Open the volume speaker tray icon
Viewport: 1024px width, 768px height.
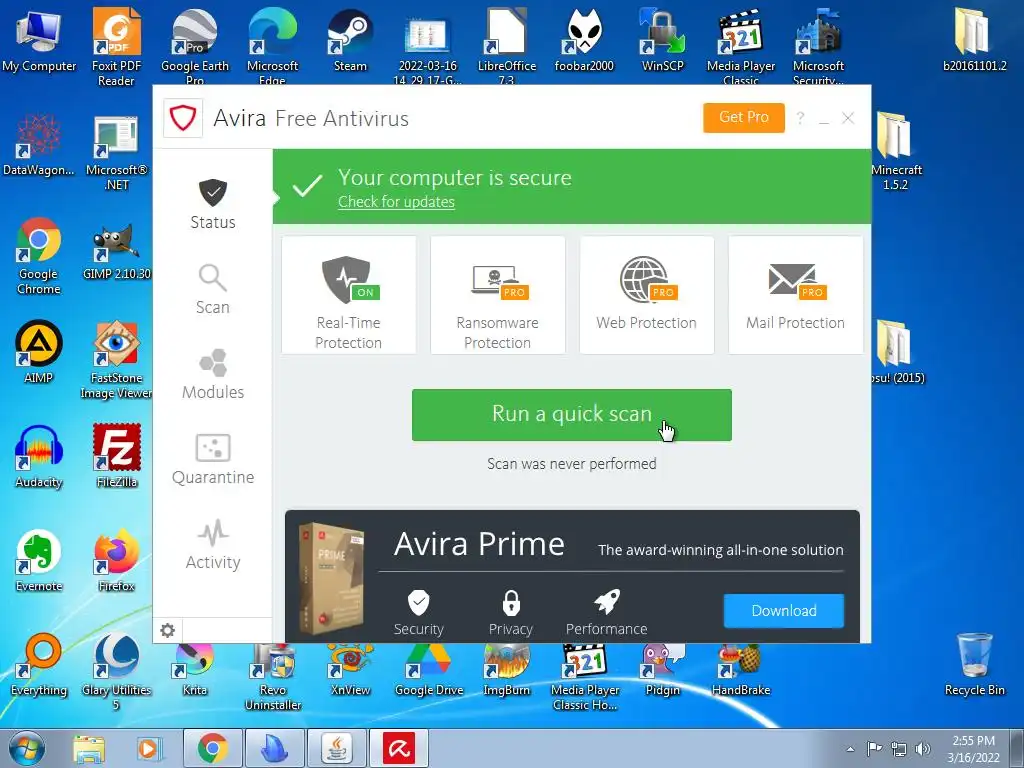click(x=923, y=749)
